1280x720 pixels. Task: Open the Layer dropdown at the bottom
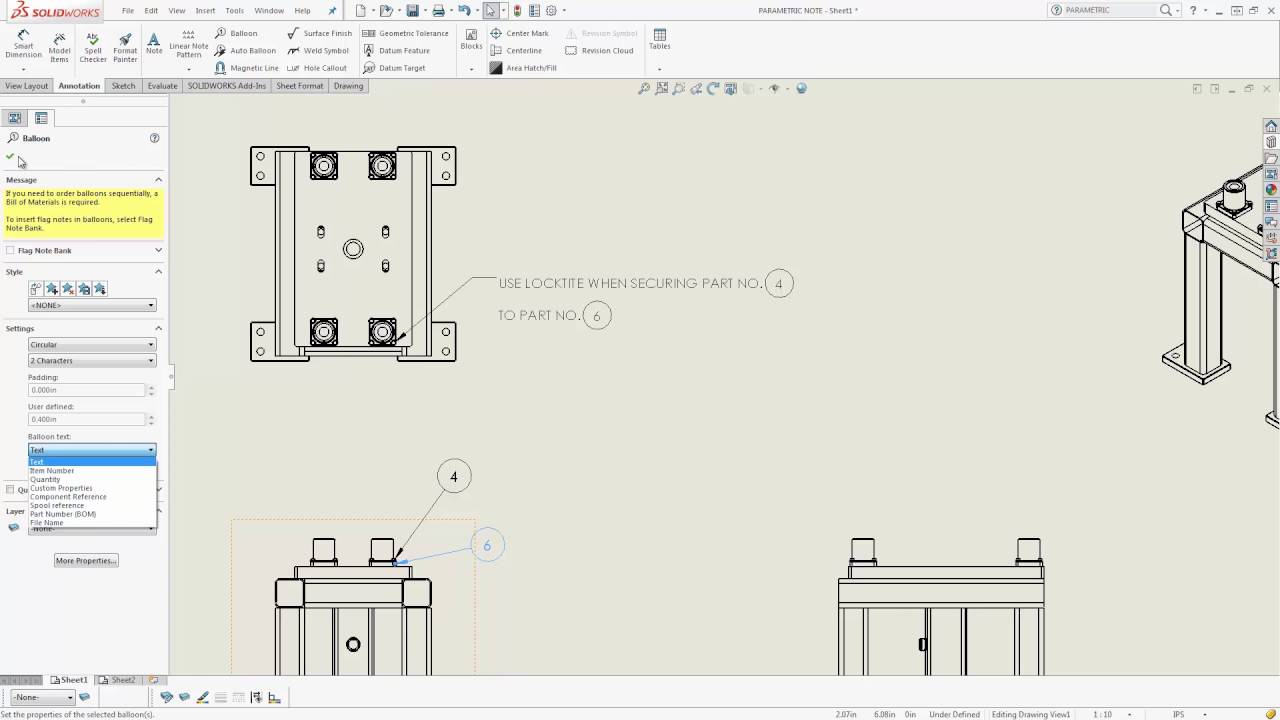40,697
